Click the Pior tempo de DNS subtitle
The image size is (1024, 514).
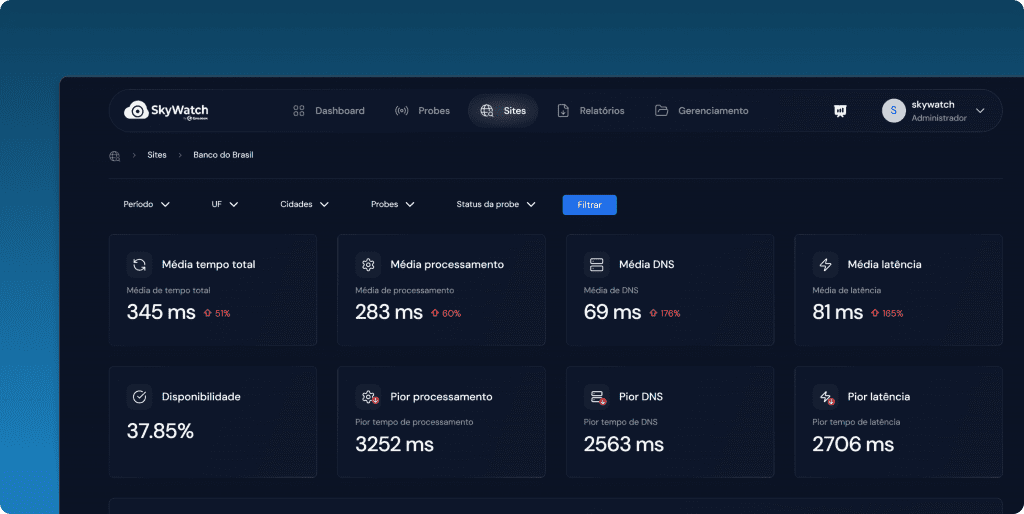tap(620, 422)
